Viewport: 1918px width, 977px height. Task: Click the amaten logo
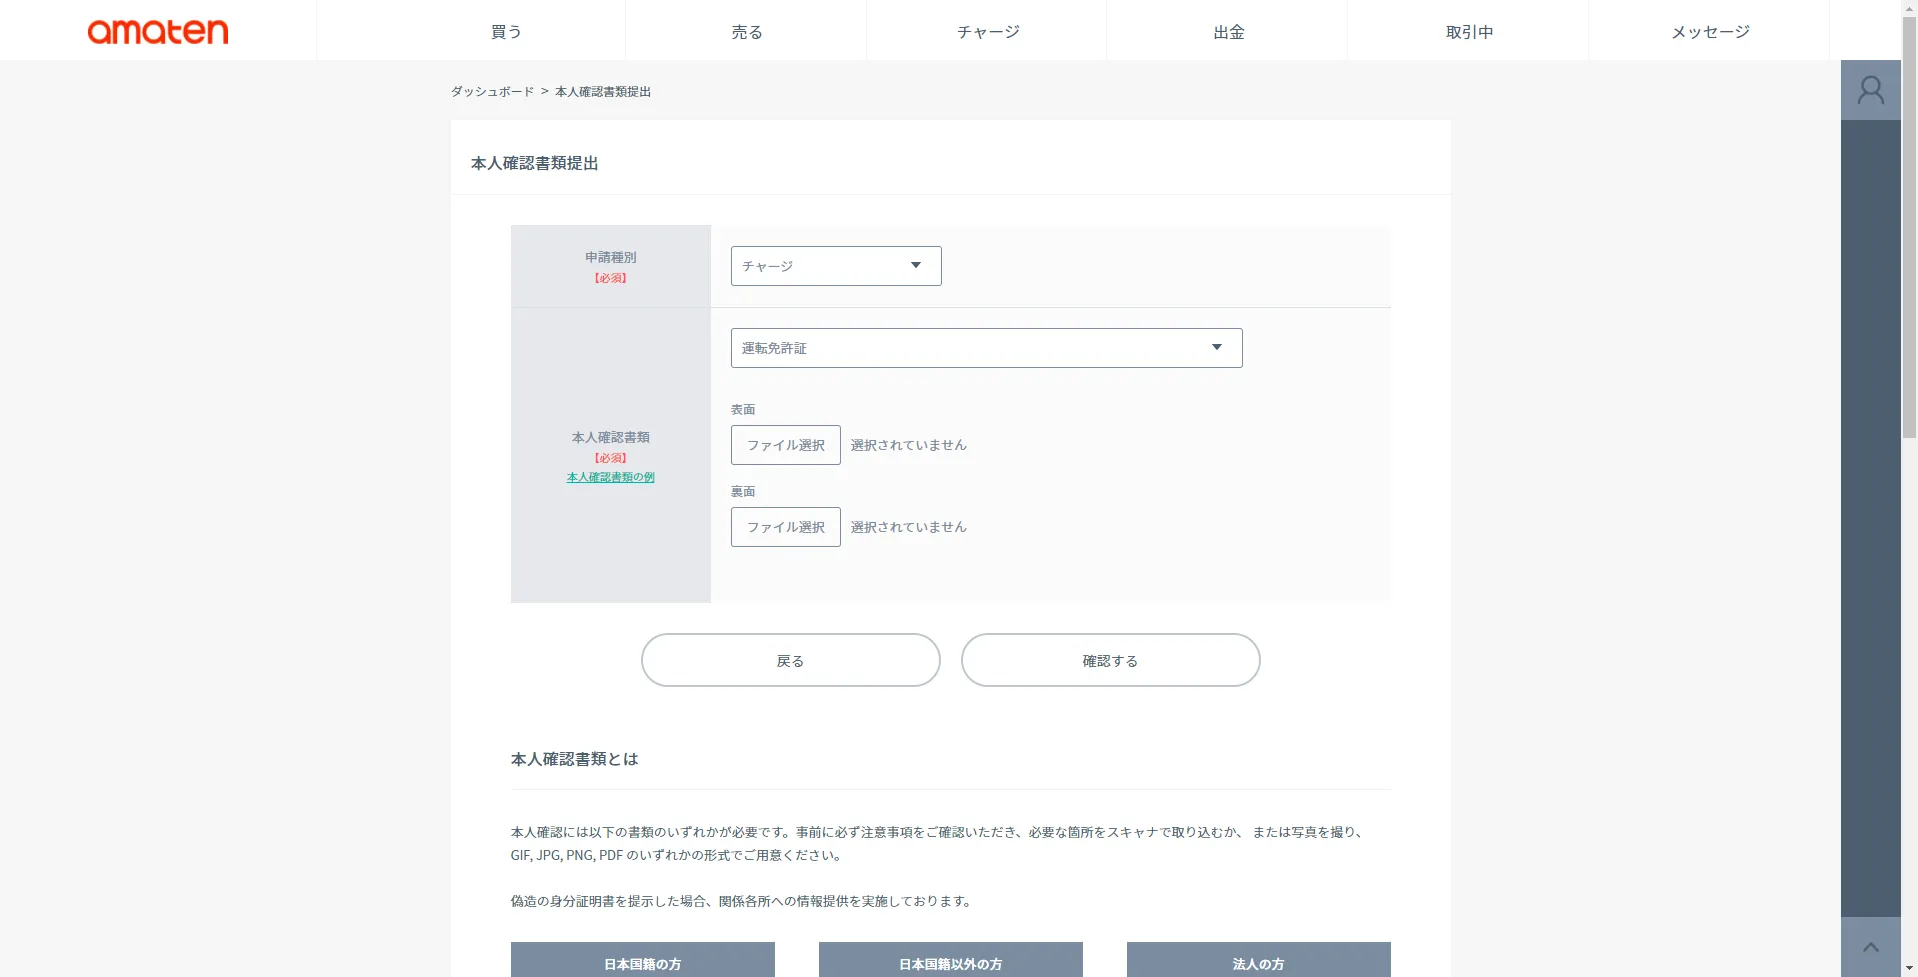pos(158,32)
